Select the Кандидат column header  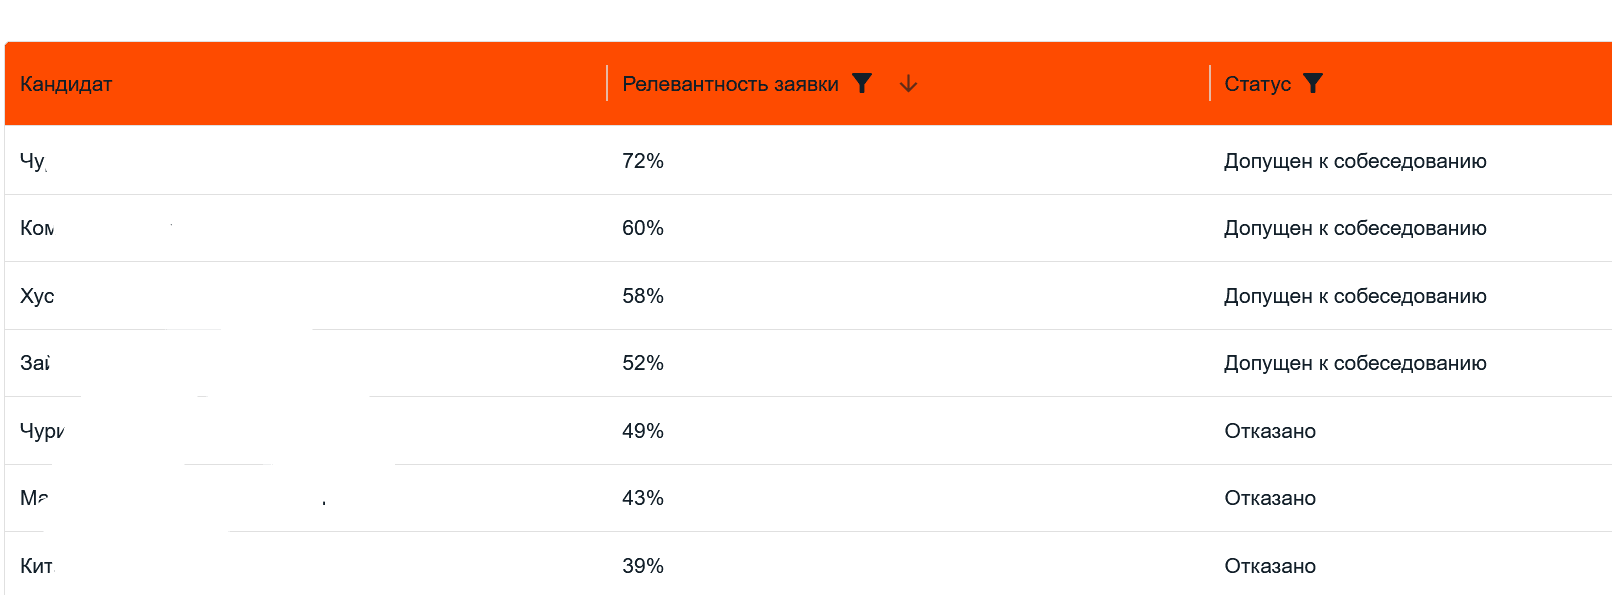tap(66, 84)
